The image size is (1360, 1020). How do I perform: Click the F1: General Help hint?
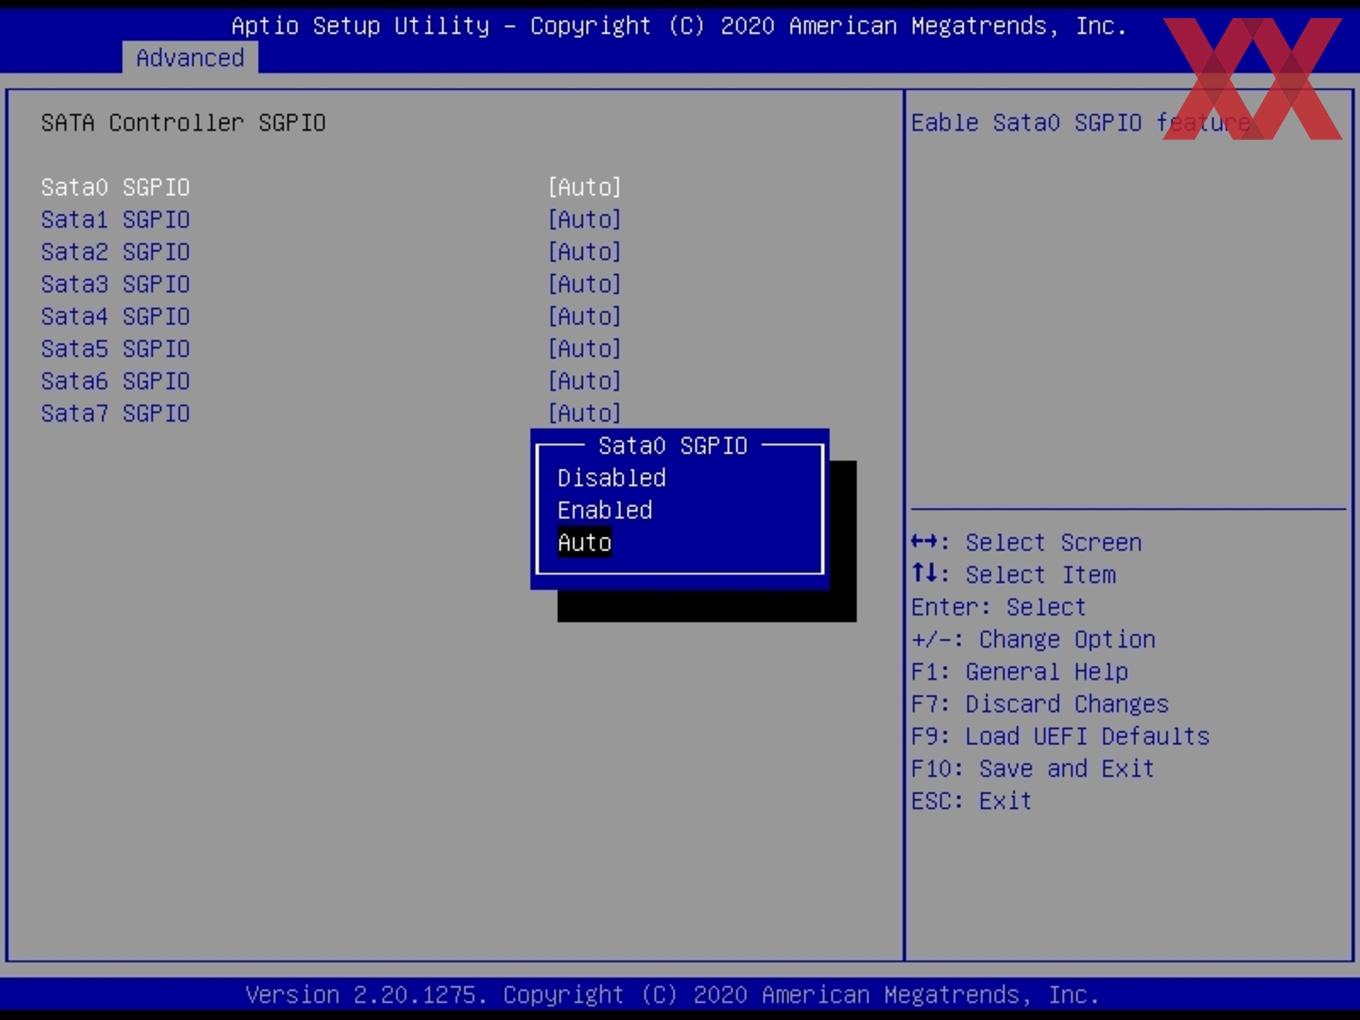pos(1019,672)
